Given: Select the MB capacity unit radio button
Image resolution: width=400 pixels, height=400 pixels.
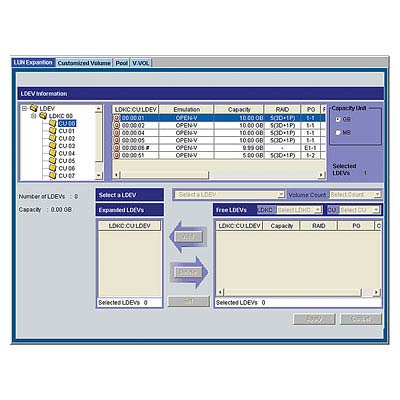Looking at the screenshot, I should [338, 132].
